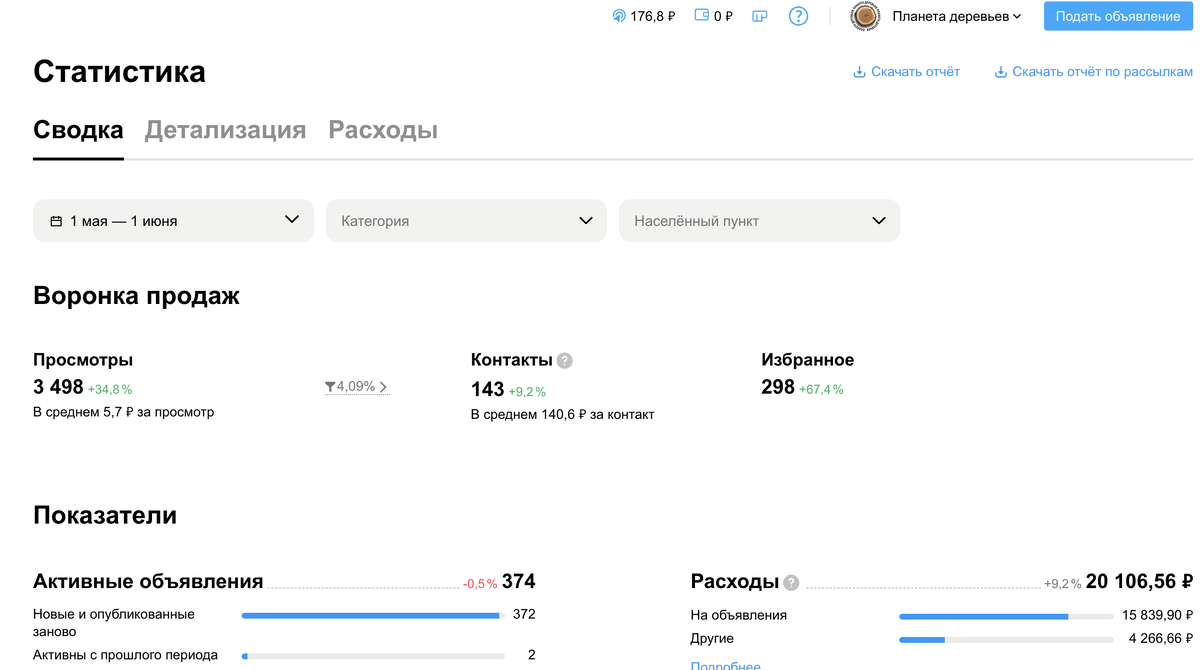The image size is (1200, 670).
Task: Open the calendar icon in the date filter
Action: 56,220
